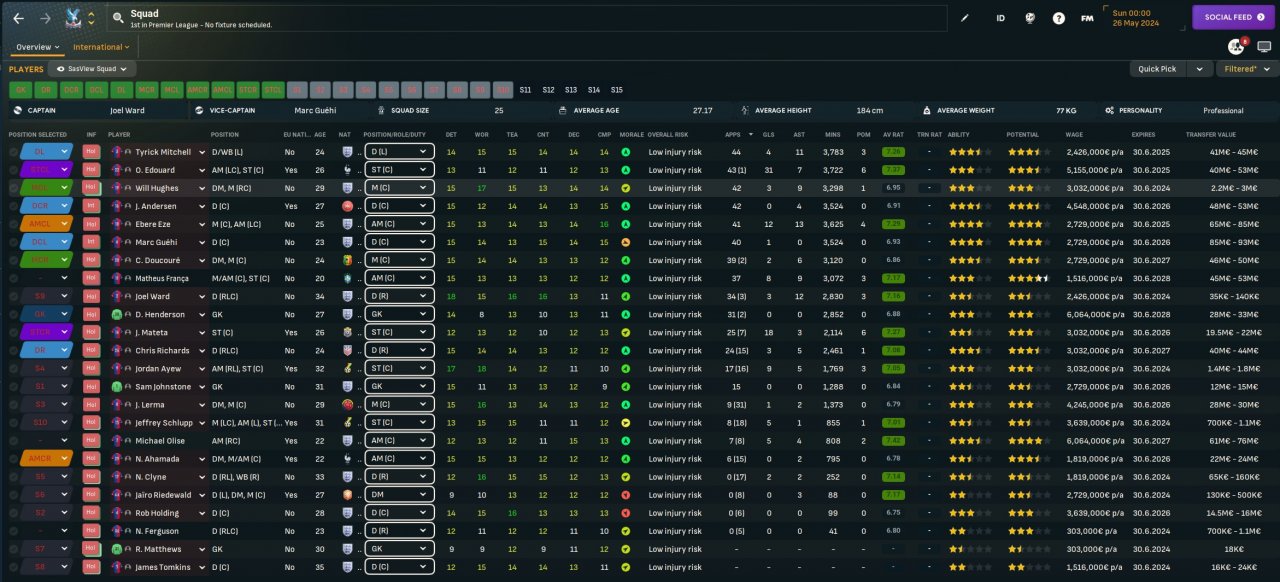Open the SasView Squad view dropdown

pyautogui.click(x=91, y=69)
